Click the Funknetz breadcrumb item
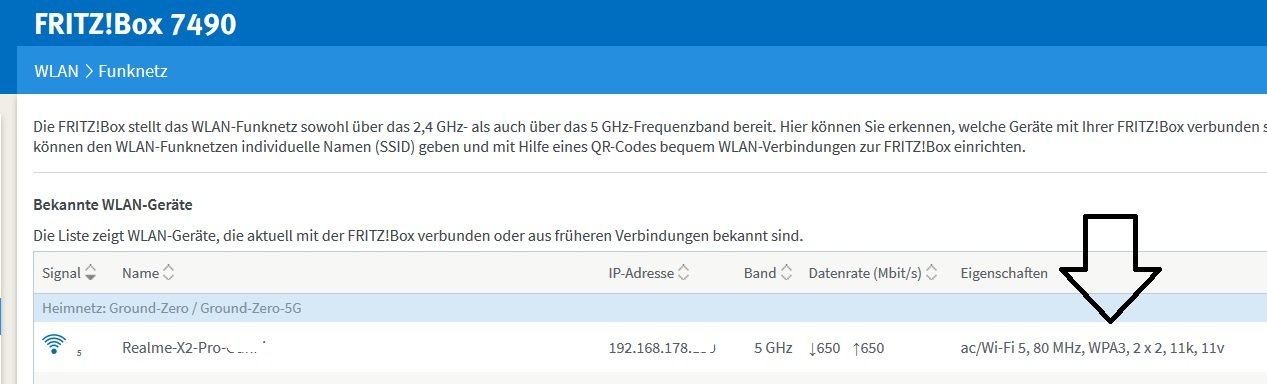The width and height of the screenshot is (1267, 384). point(132,71)
